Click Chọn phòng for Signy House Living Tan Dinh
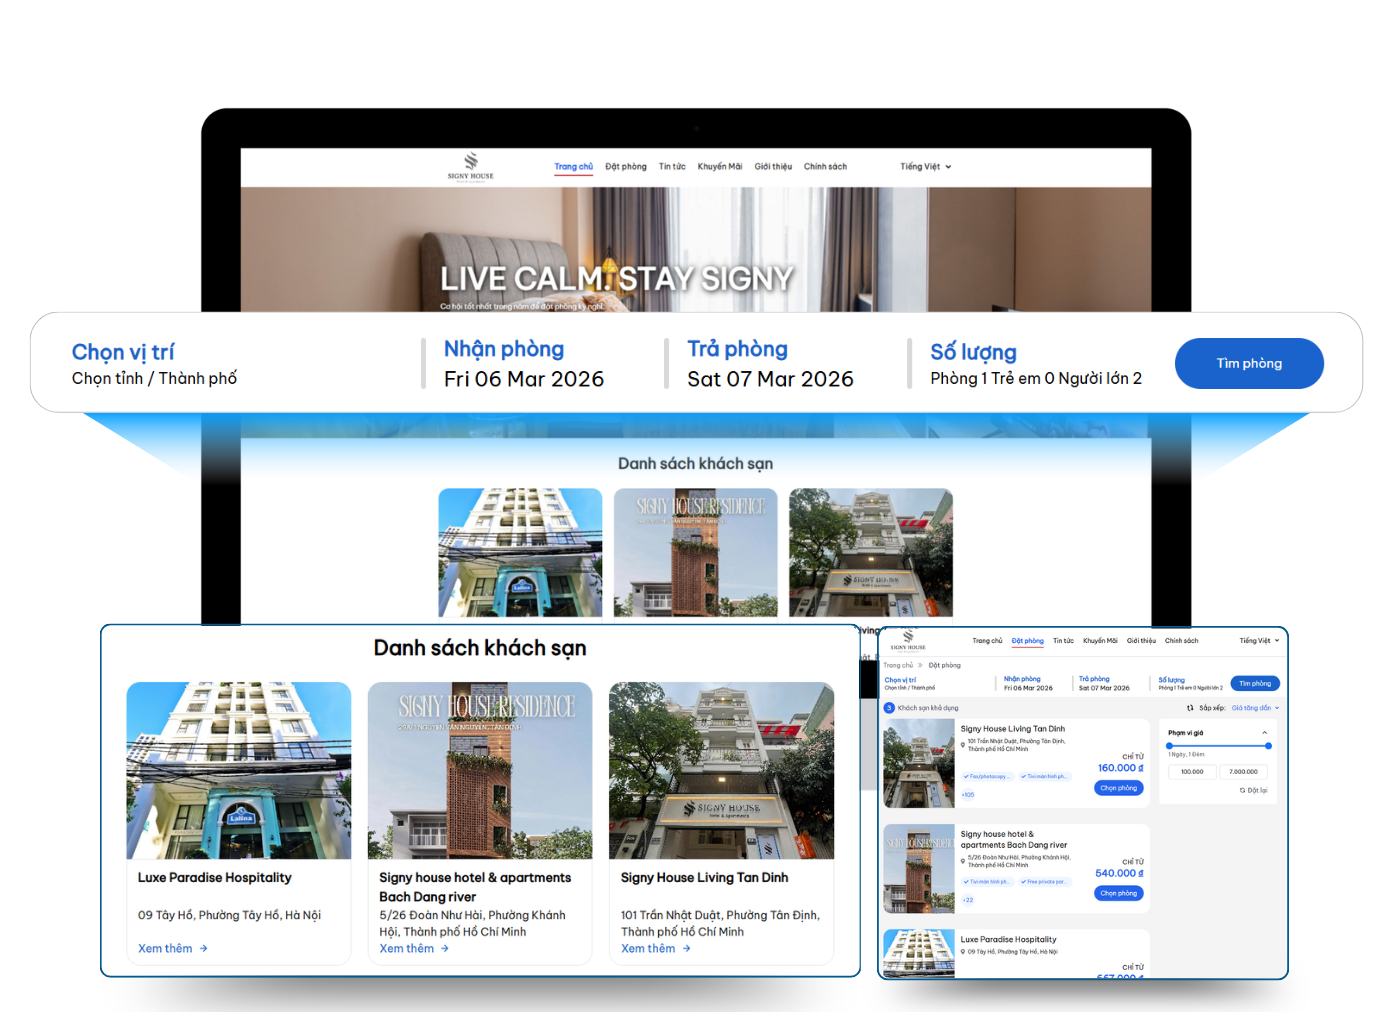Screen dimensions: 1388x1012 tap(1118, 788)
